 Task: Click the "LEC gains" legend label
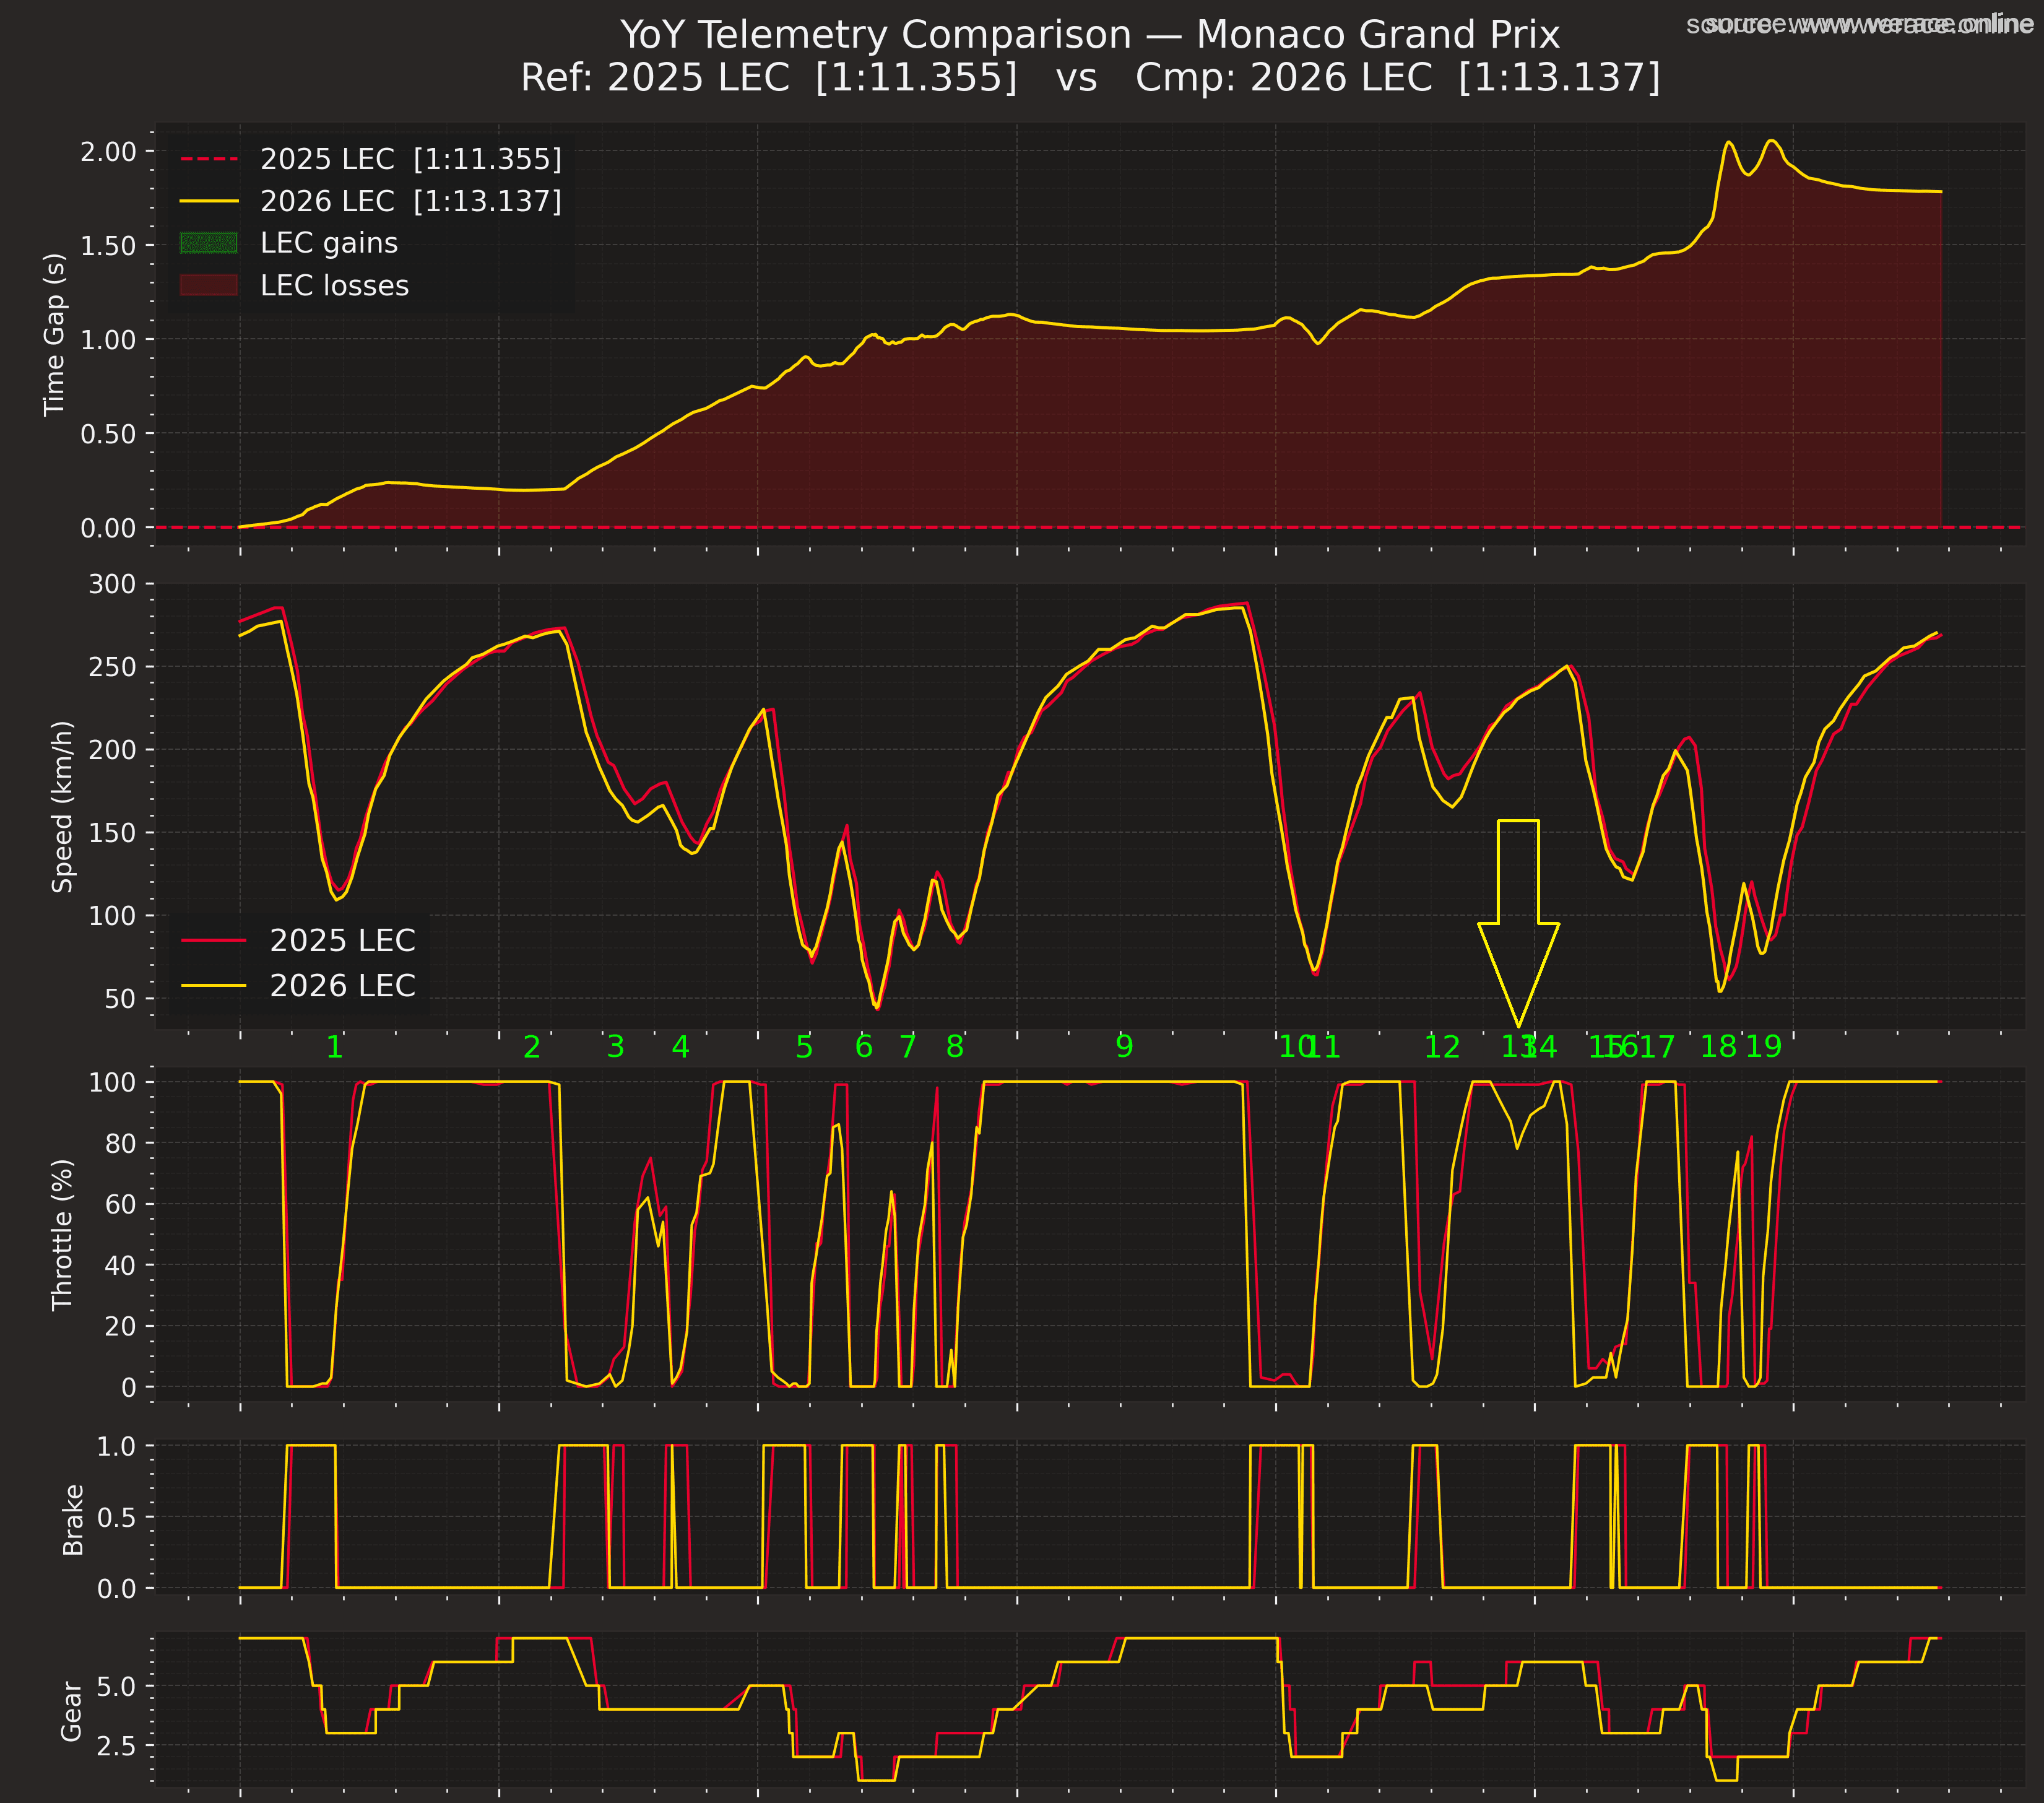pos(329,243)
